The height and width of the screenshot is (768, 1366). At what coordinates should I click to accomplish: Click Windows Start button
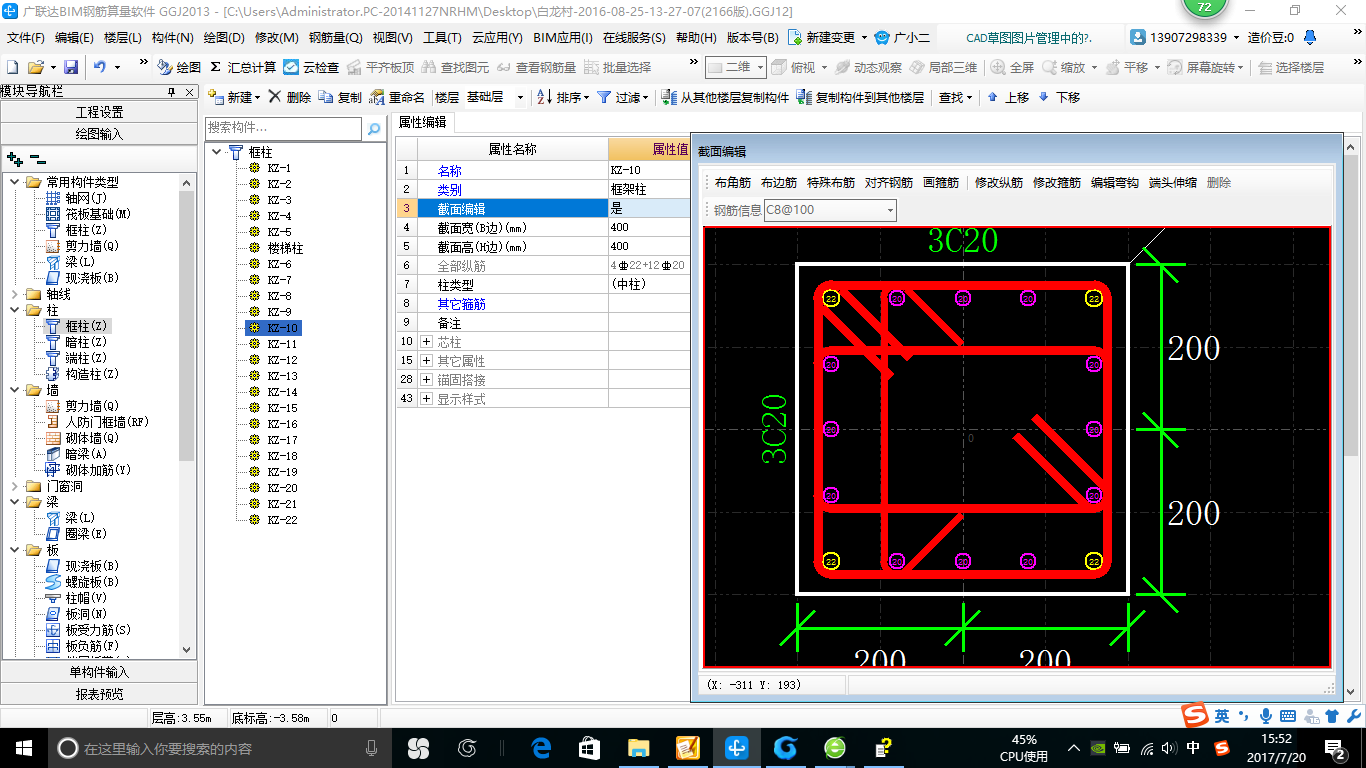[x=23, y=748]
